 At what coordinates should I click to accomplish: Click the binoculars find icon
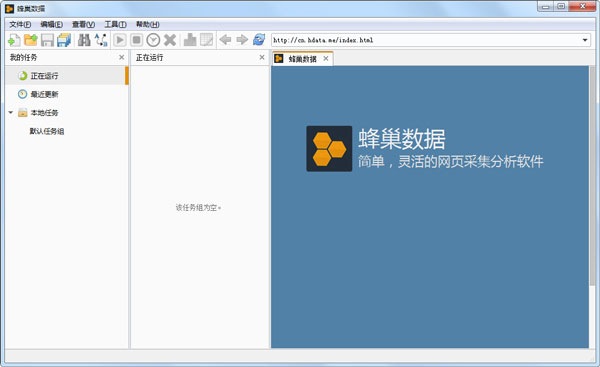point(84,40)
